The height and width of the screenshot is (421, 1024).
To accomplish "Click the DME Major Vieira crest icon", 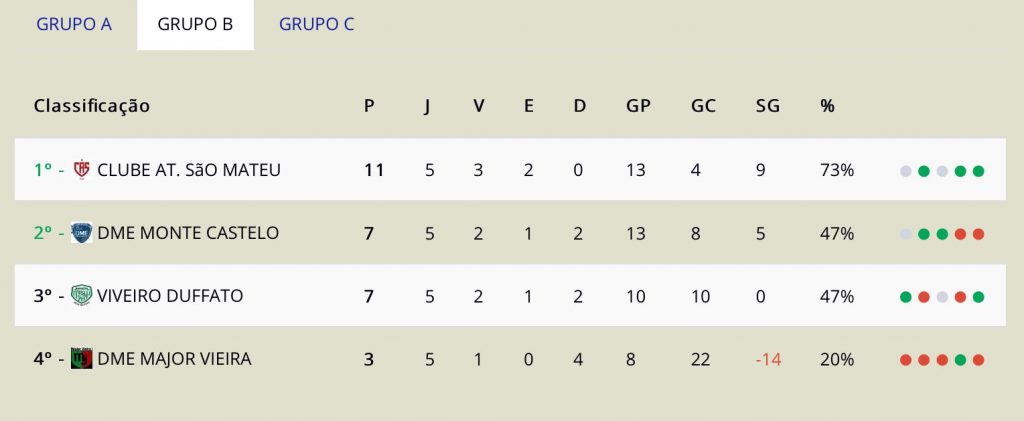I will tap(82, 358).
